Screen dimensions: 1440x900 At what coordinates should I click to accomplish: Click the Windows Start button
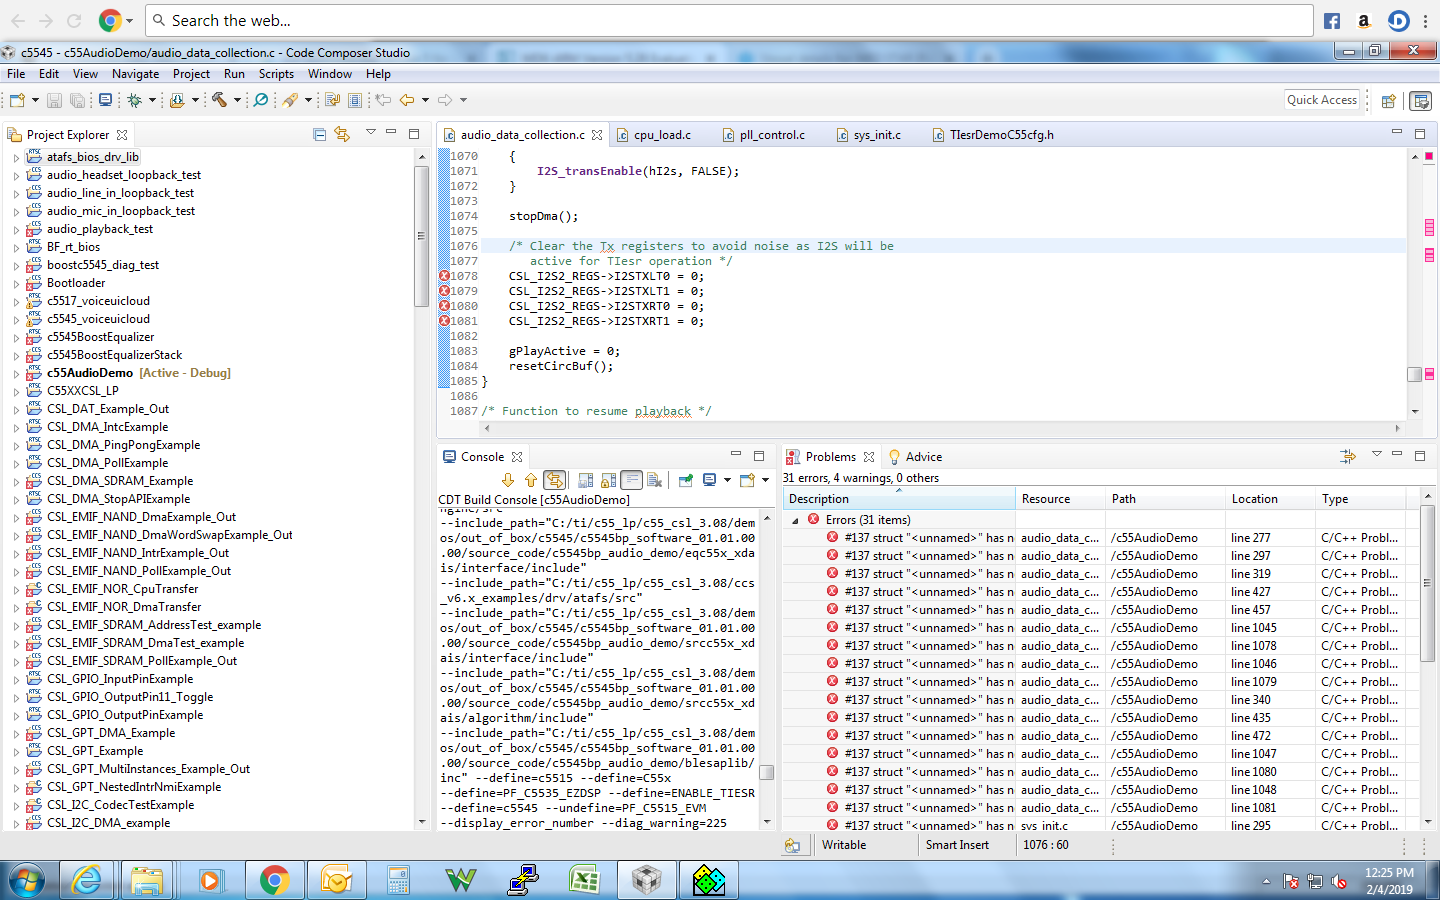[x=26, y=881]
